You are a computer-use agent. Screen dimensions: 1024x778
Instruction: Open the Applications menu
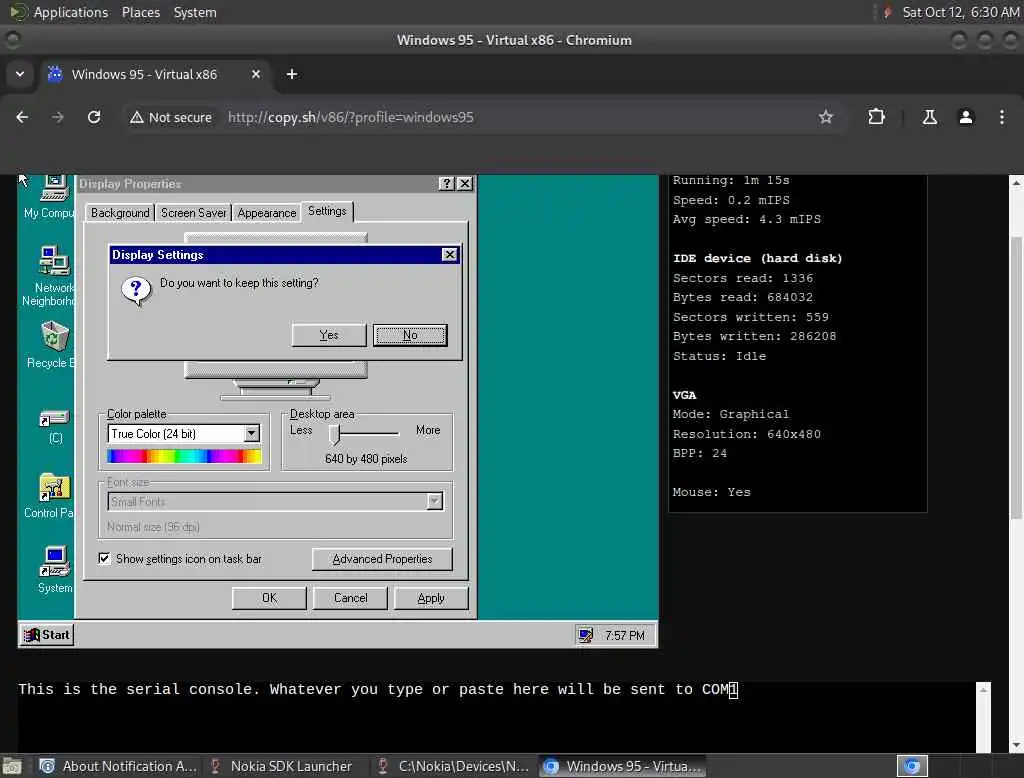pos(71,12)
